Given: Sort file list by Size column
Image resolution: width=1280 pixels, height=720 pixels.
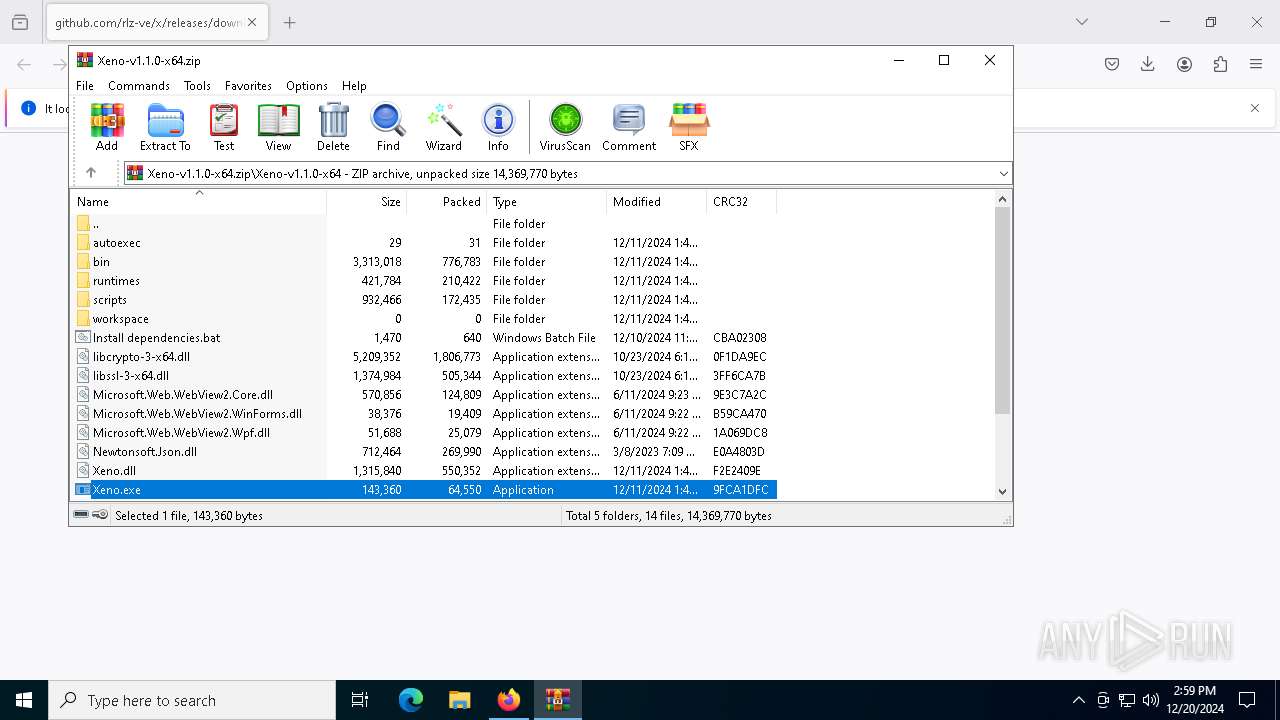Looking at the screenshot, I should (366, 202).
